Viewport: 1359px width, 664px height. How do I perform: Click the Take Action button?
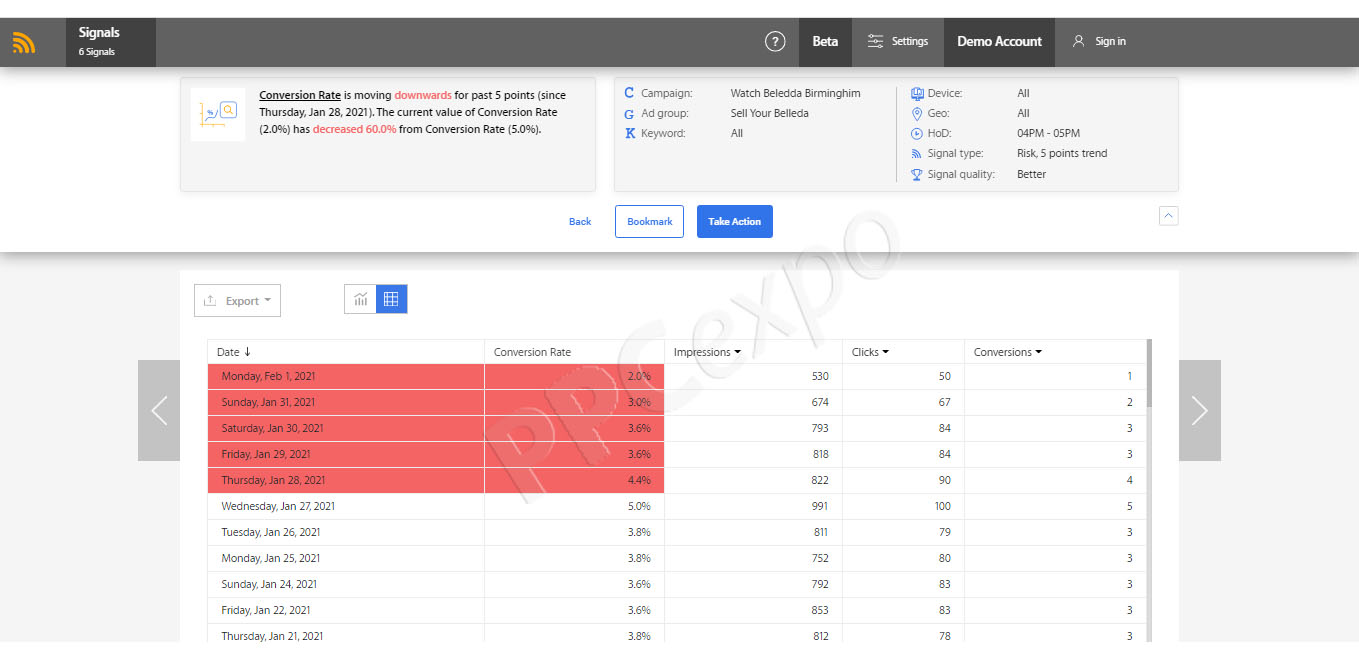click(735, 221)
